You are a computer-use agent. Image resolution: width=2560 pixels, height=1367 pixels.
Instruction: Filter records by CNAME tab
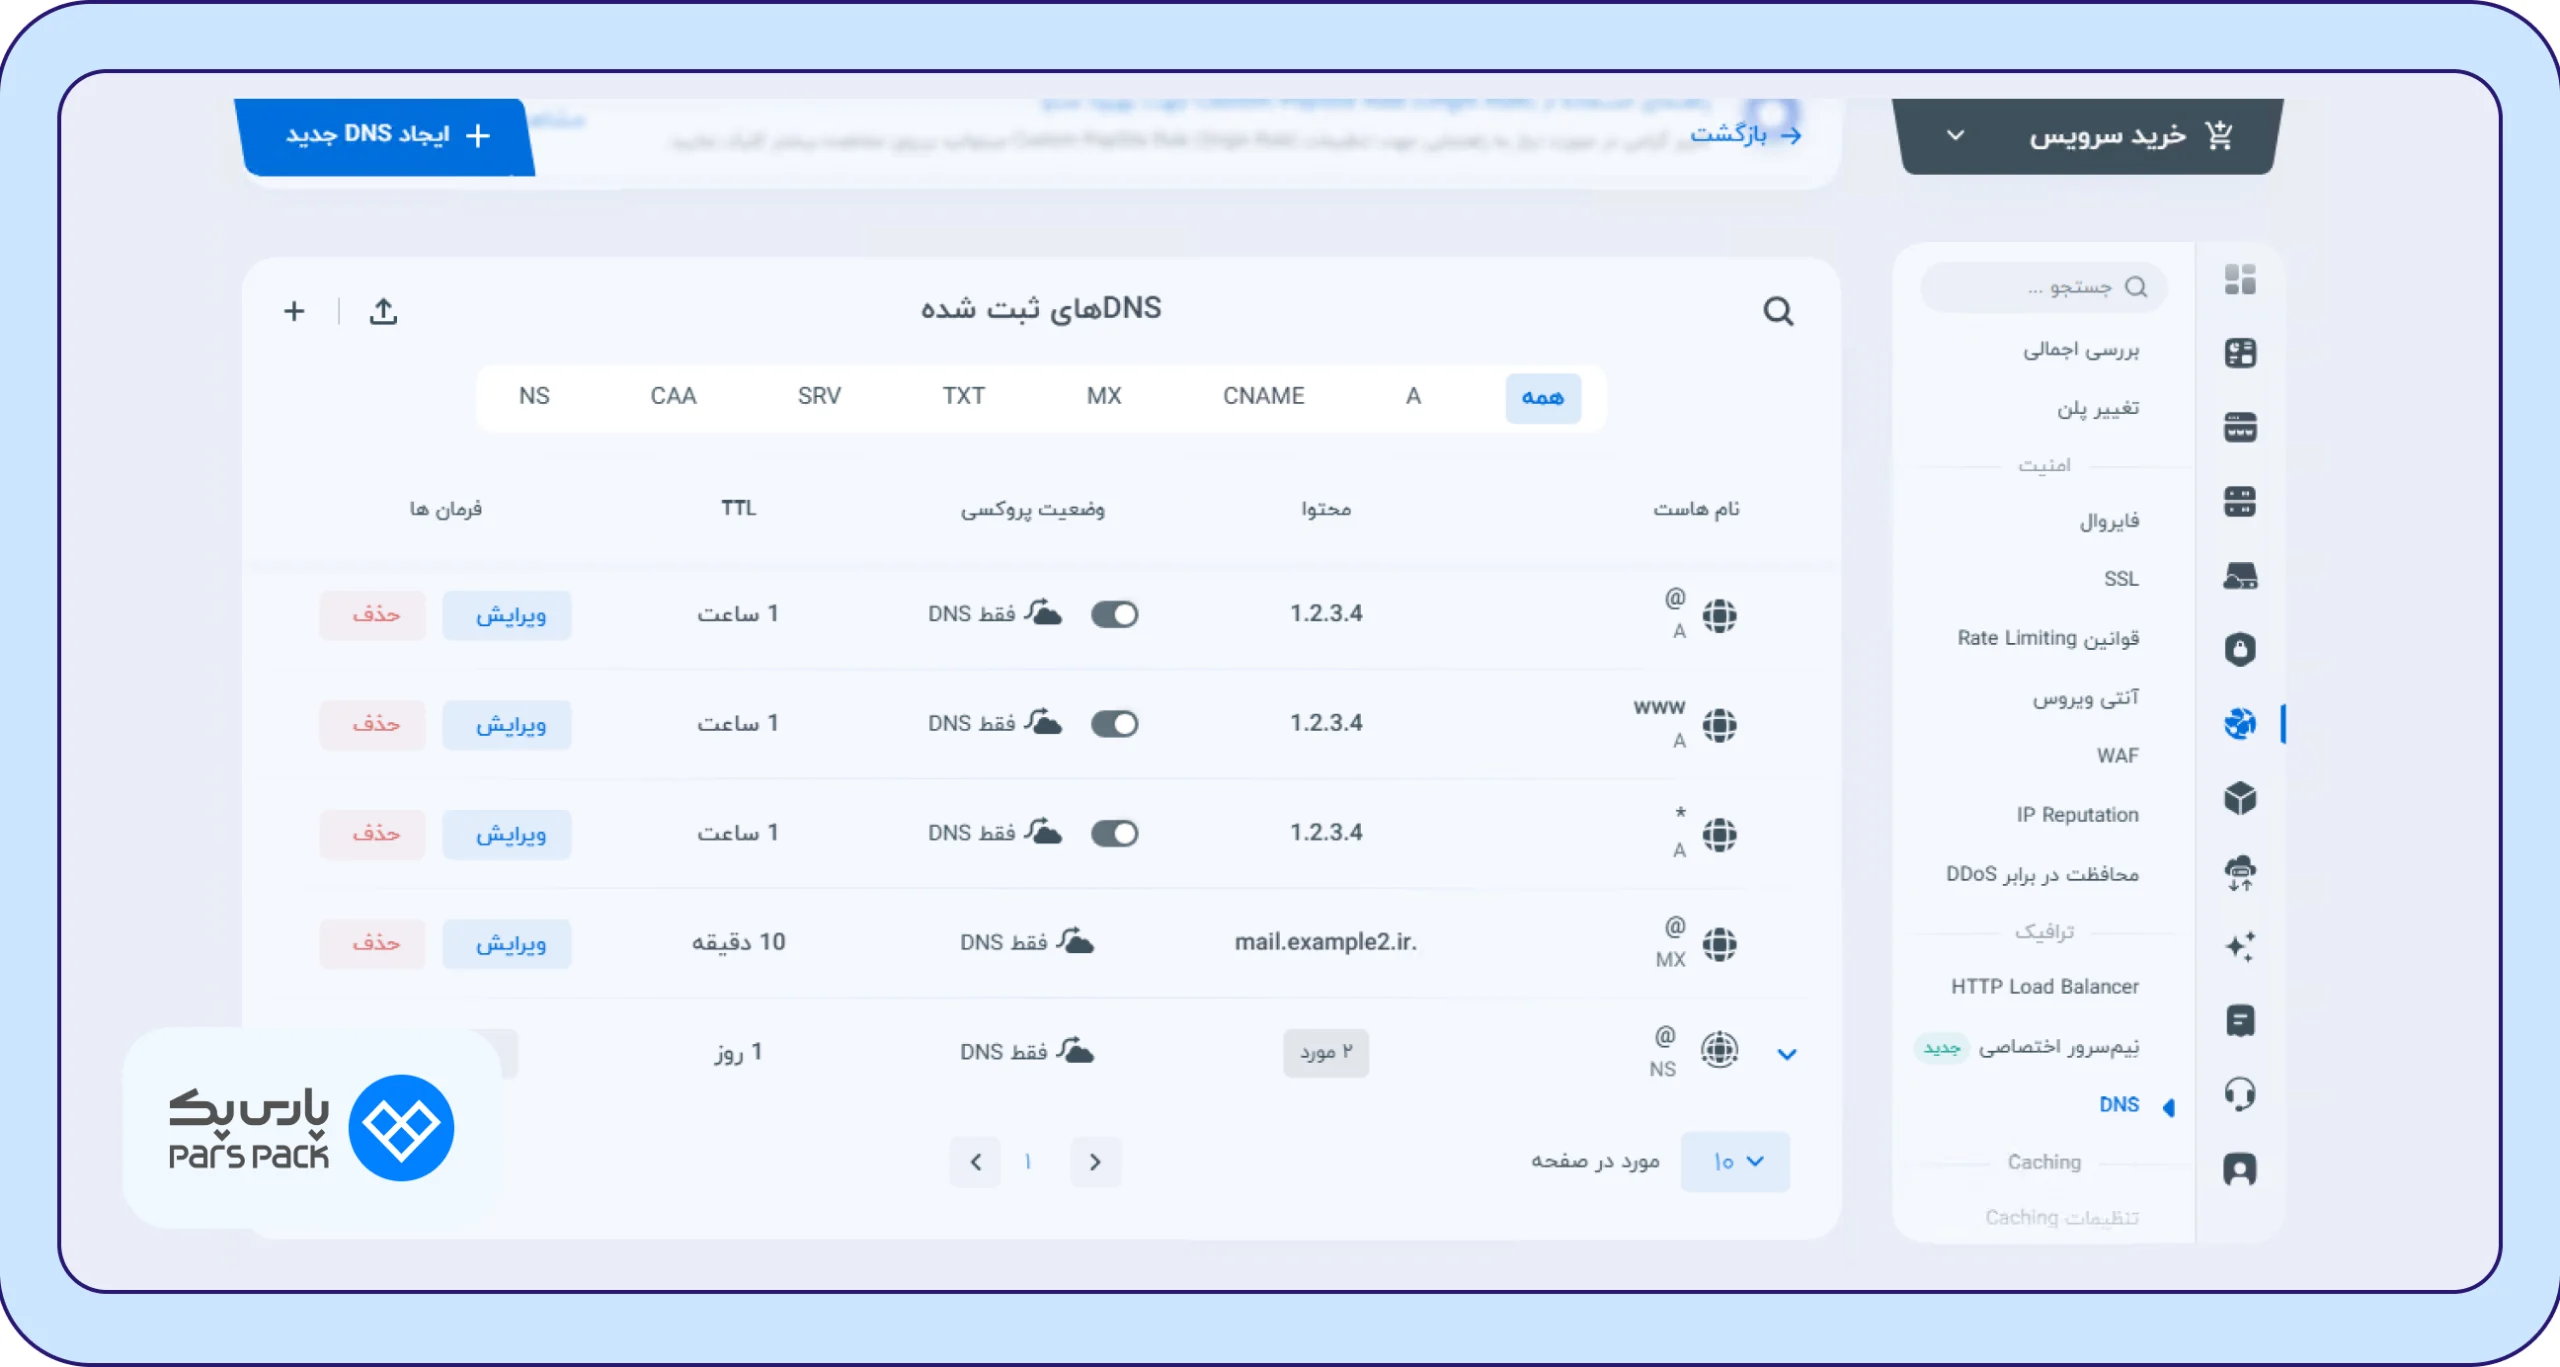(1263, 397)
